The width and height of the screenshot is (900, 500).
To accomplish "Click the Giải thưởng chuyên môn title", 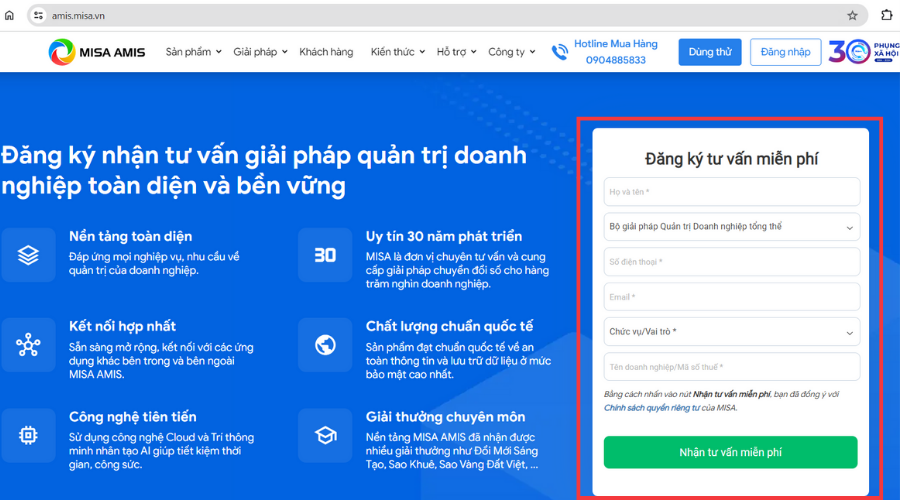I will tap(445, 417).
